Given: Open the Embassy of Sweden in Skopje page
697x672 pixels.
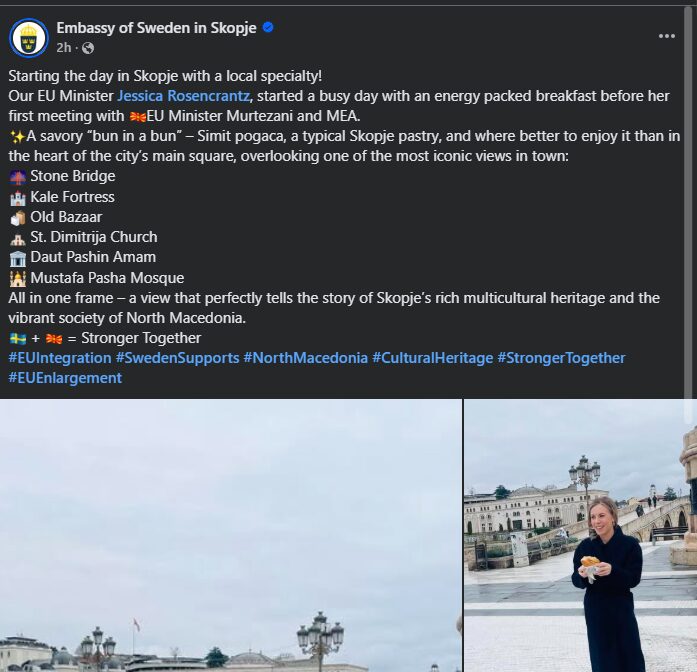Looking at the screenshot, I should click(x=156, y=28).
